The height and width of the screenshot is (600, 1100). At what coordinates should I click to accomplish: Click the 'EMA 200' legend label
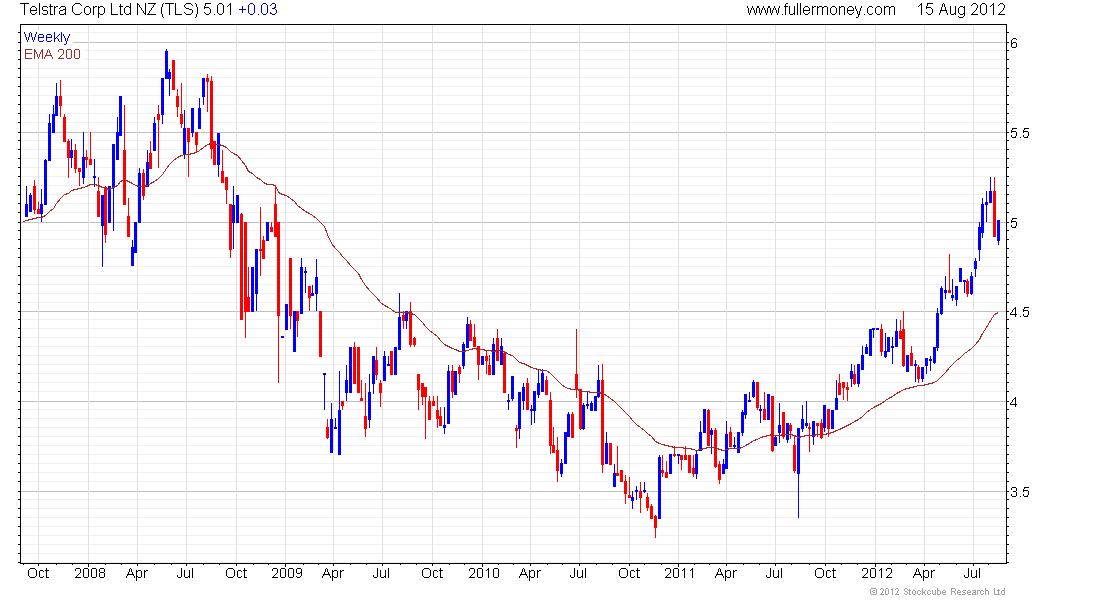(52, 54)
